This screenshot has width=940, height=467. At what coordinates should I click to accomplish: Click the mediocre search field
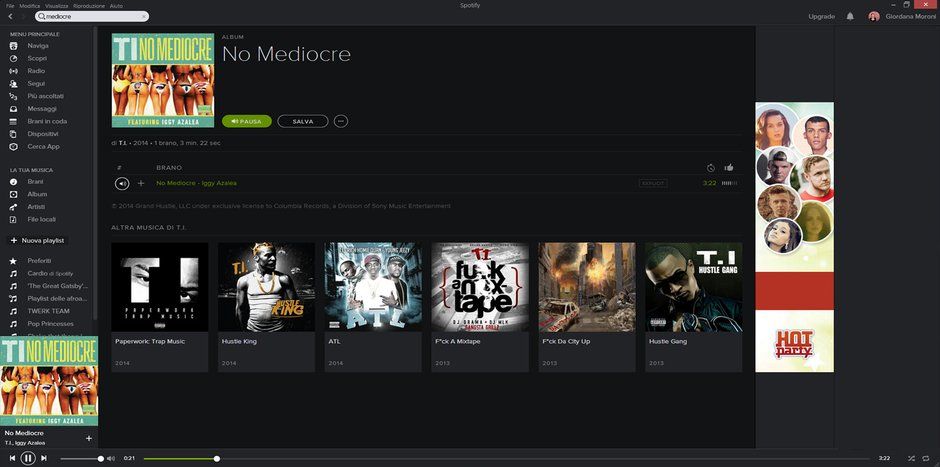coord(92,17)
